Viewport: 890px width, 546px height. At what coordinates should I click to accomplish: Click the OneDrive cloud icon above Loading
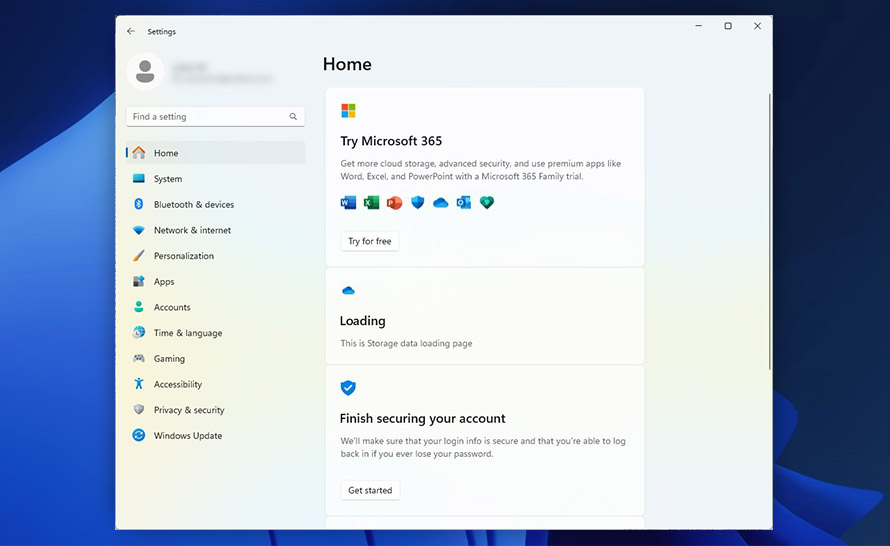pyautogui.click(x=348, y=291)
